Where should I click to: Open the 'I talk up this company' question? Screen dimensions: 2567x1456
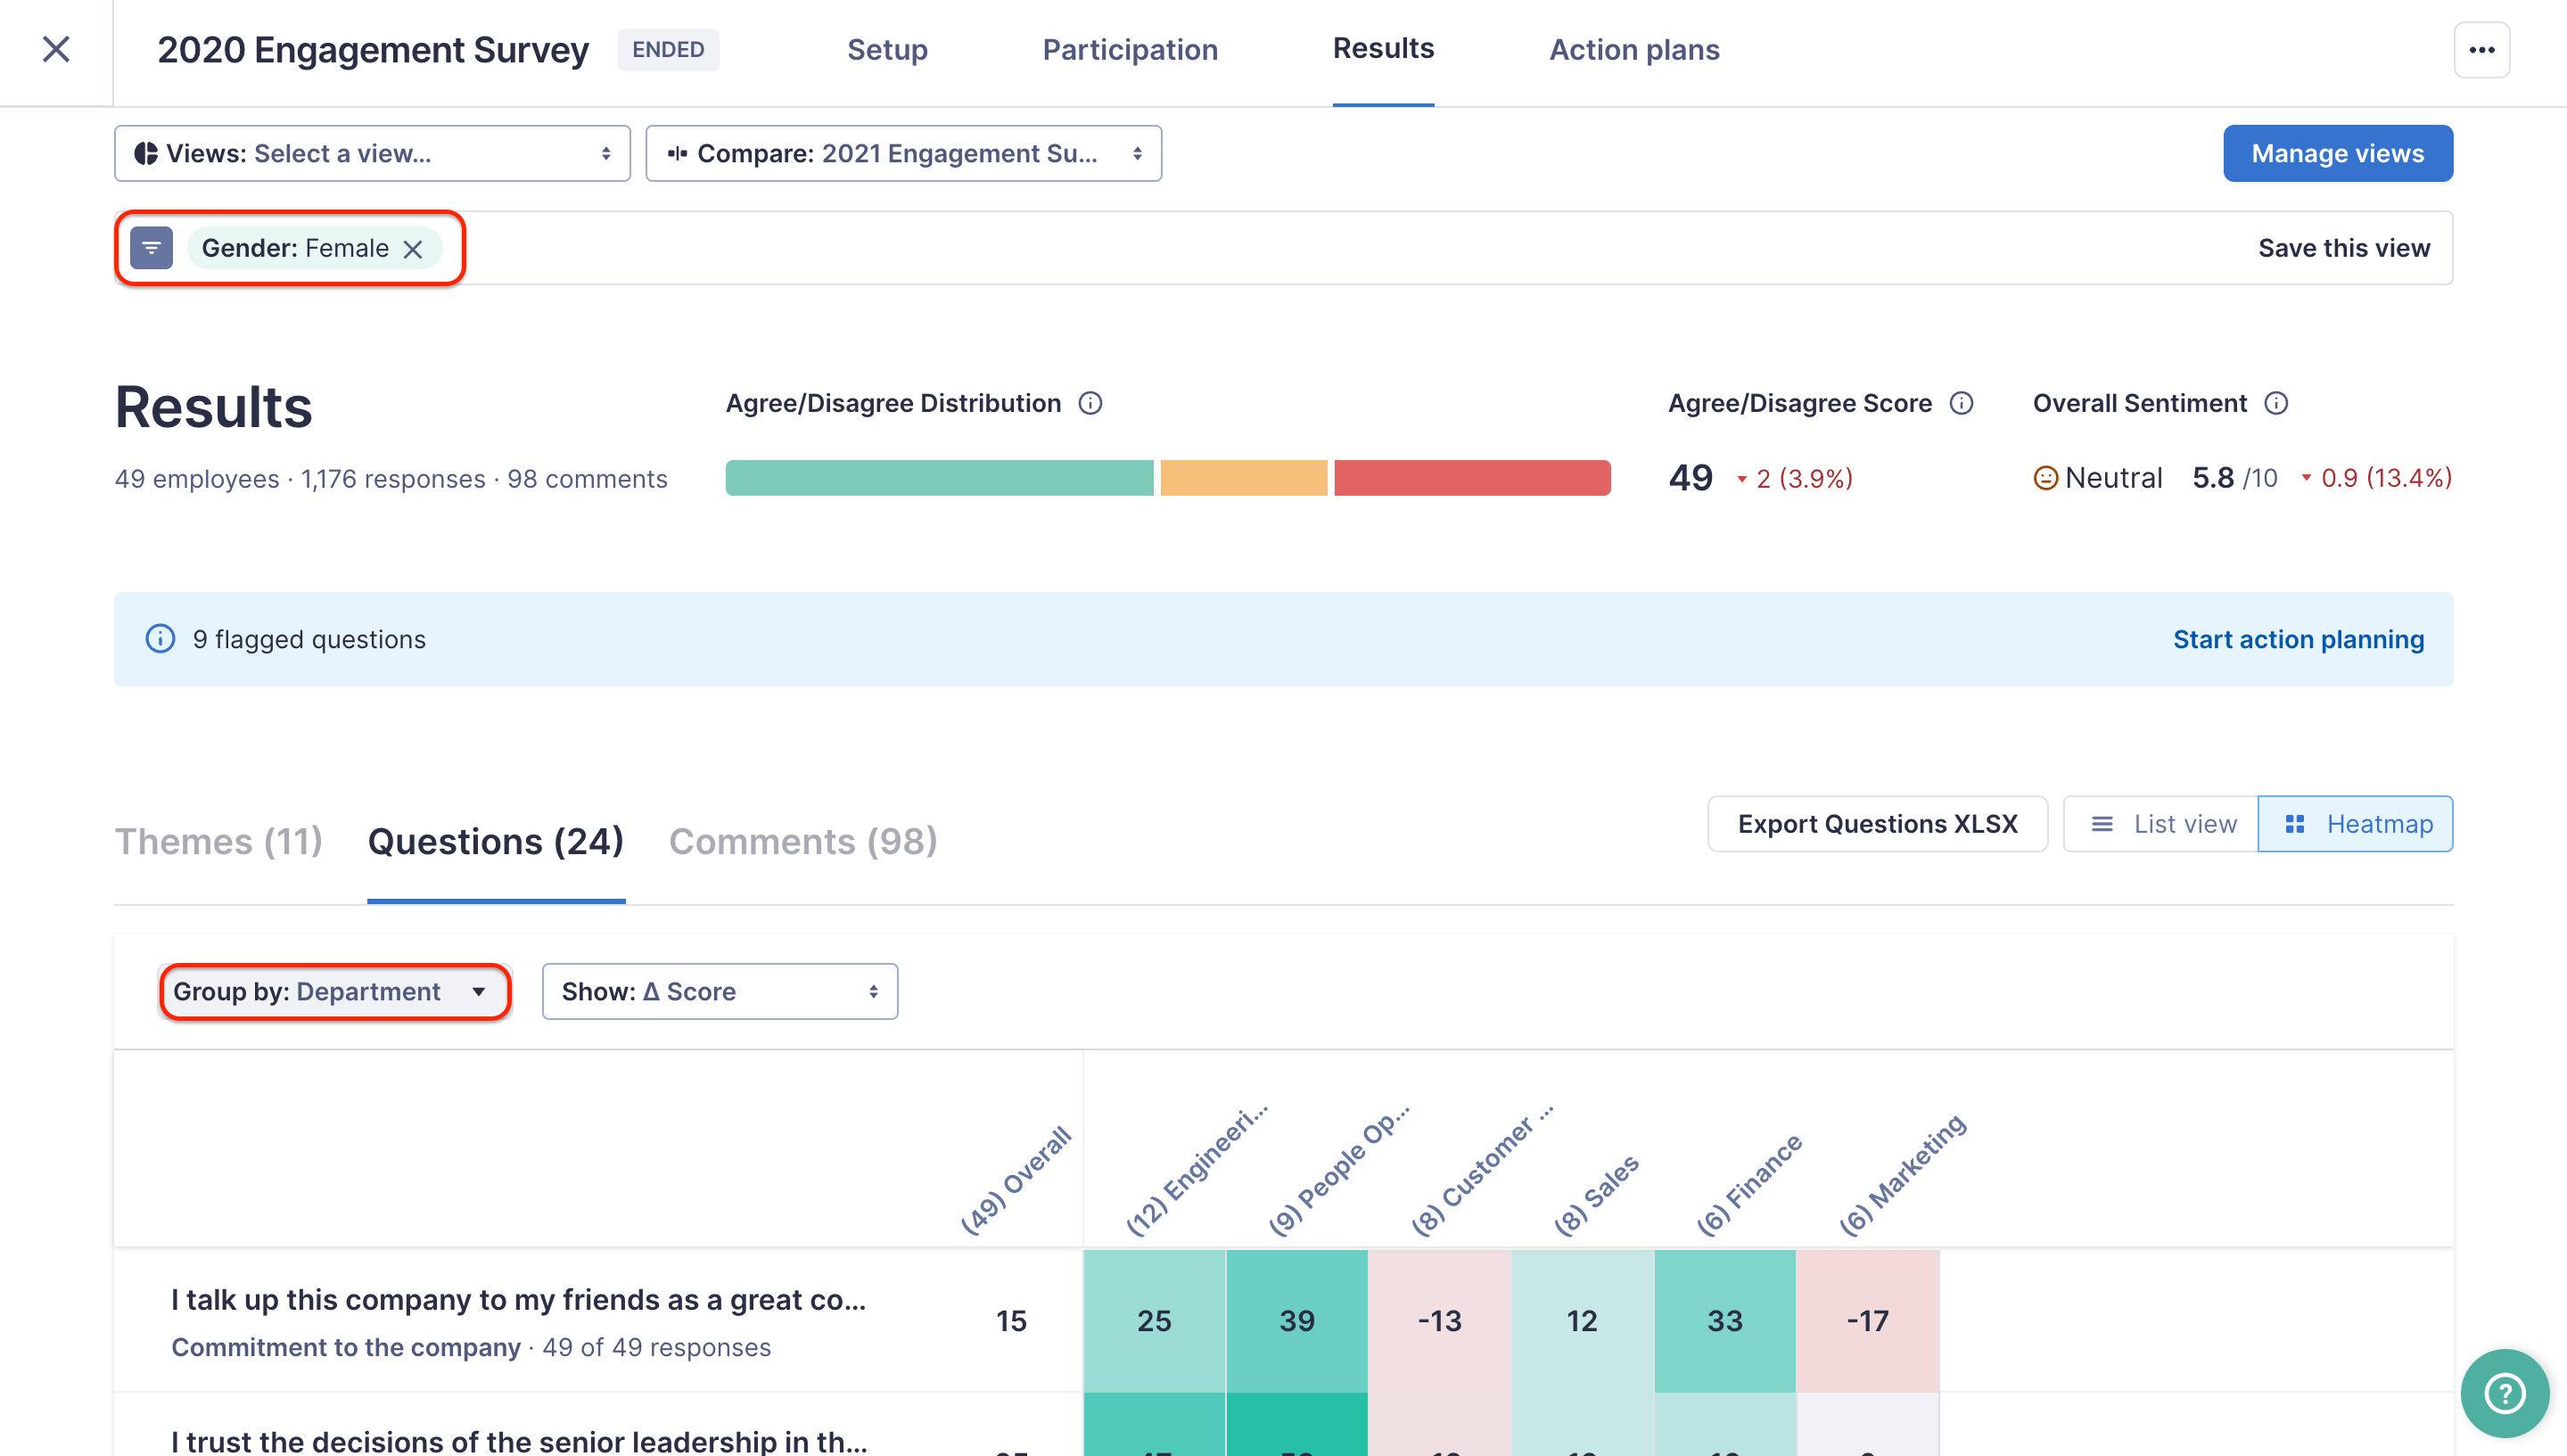pos(518,1299)
